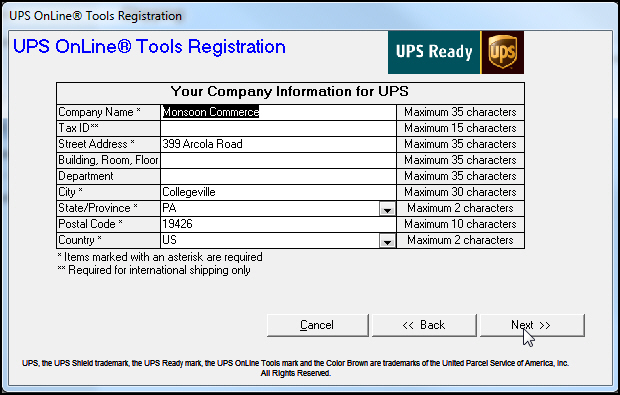Screen dimensions: 620x395
Task: Click the 'State/Province *' label
Action: pyautogui.click(x=98, y=208)
